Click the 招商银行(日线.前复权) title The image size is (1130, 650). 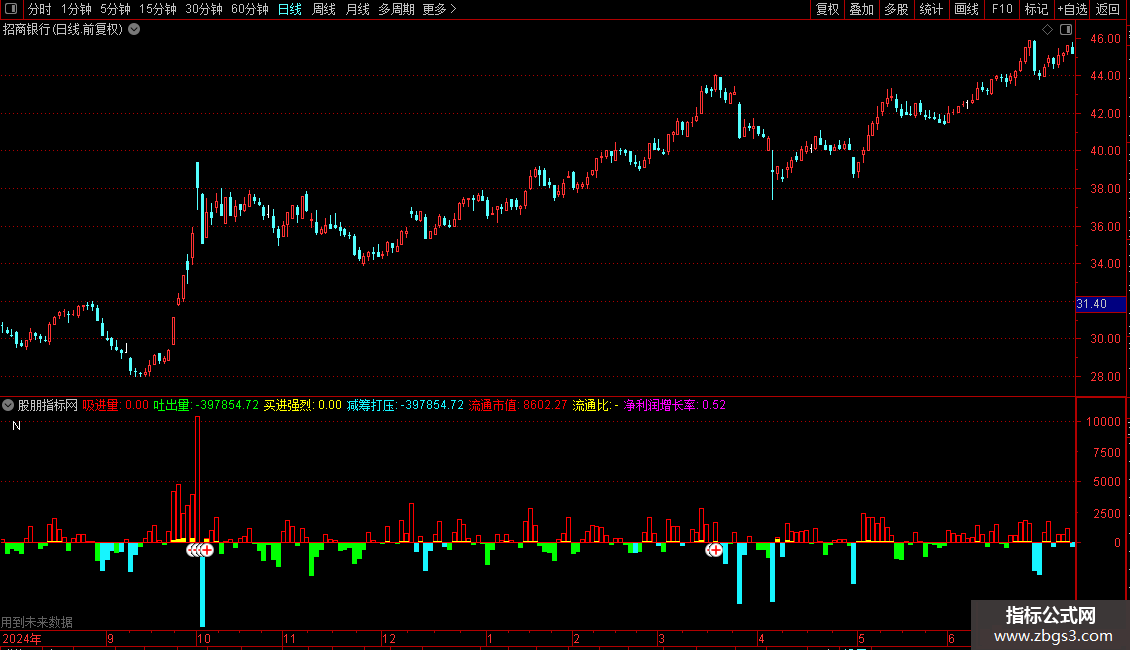pos(63,30)
